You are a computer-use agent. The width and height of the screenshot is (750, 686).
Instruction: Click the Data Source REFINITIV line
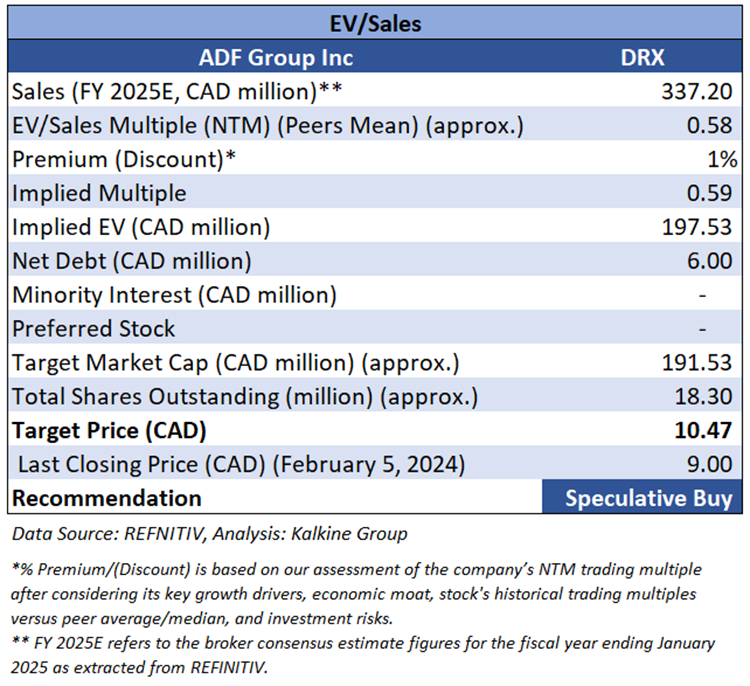click(209, 534)
